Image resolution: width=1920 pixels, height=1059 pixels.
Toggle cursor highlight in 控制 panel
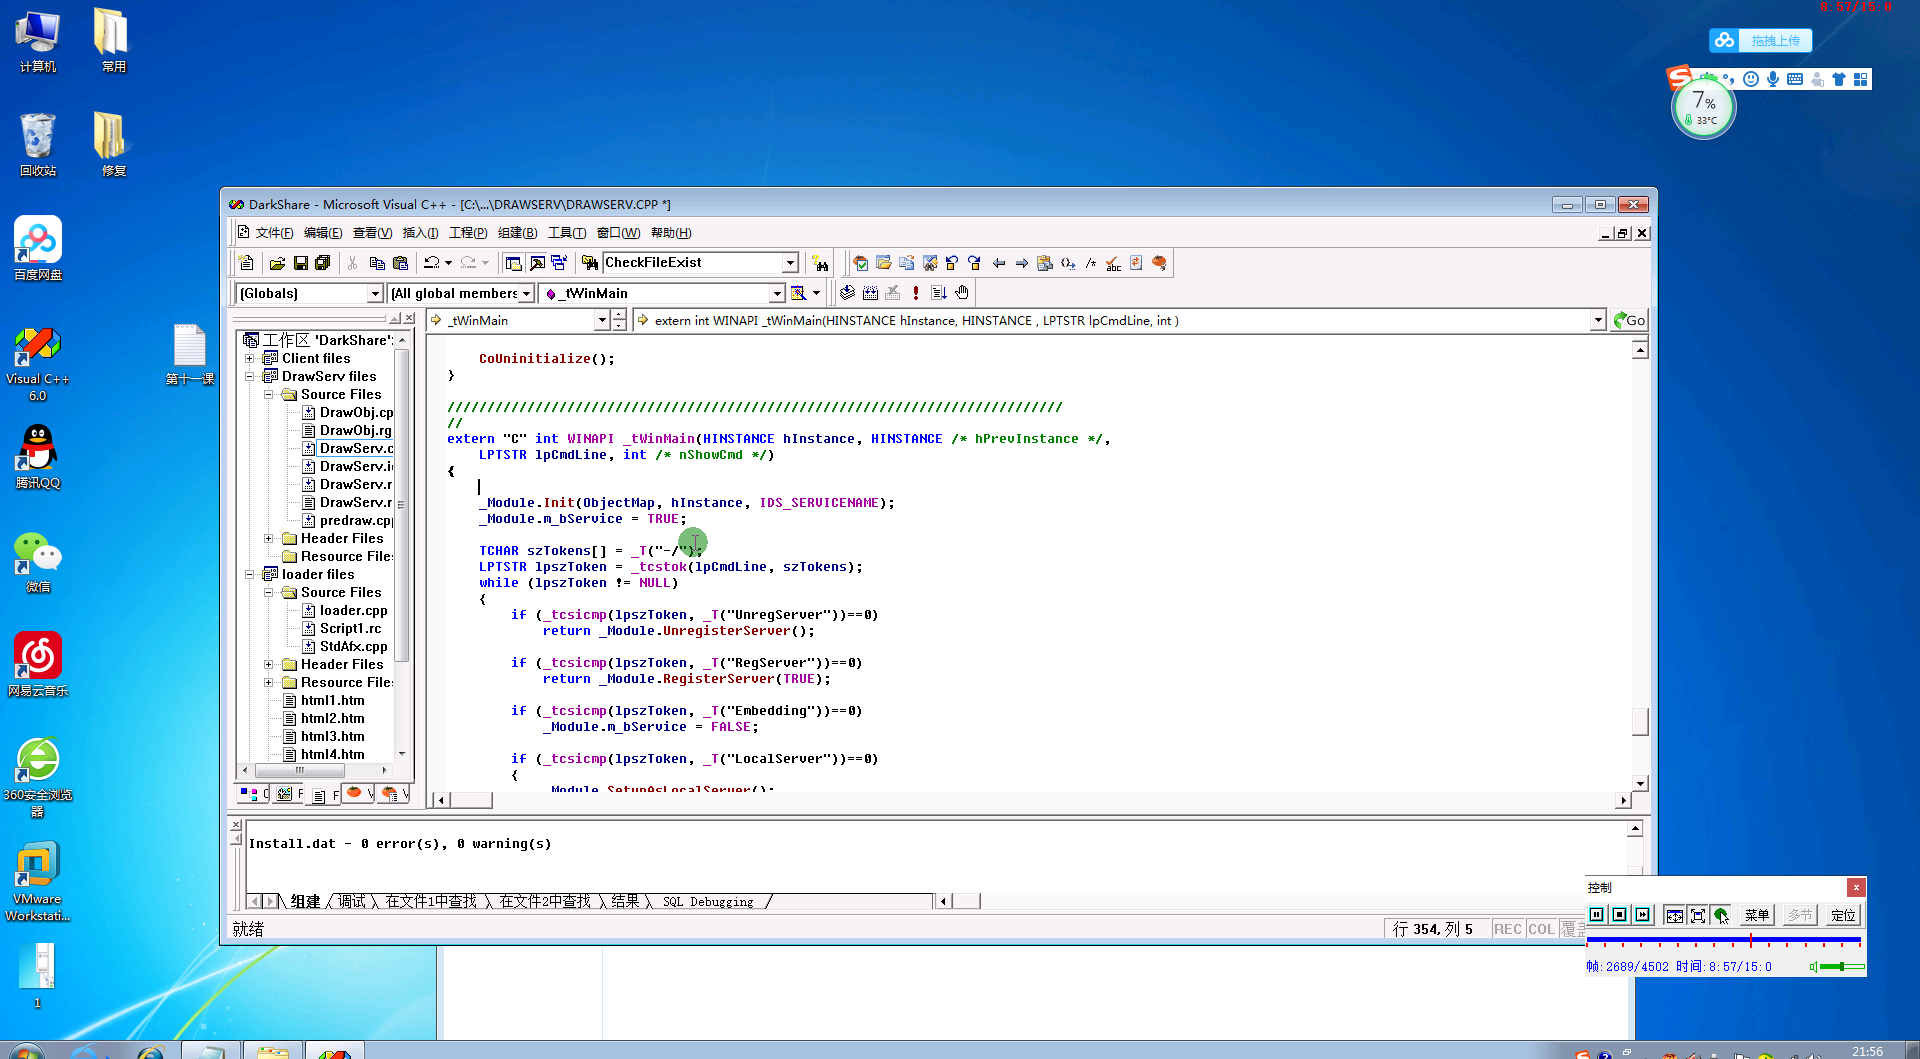tap(1721, 915)
